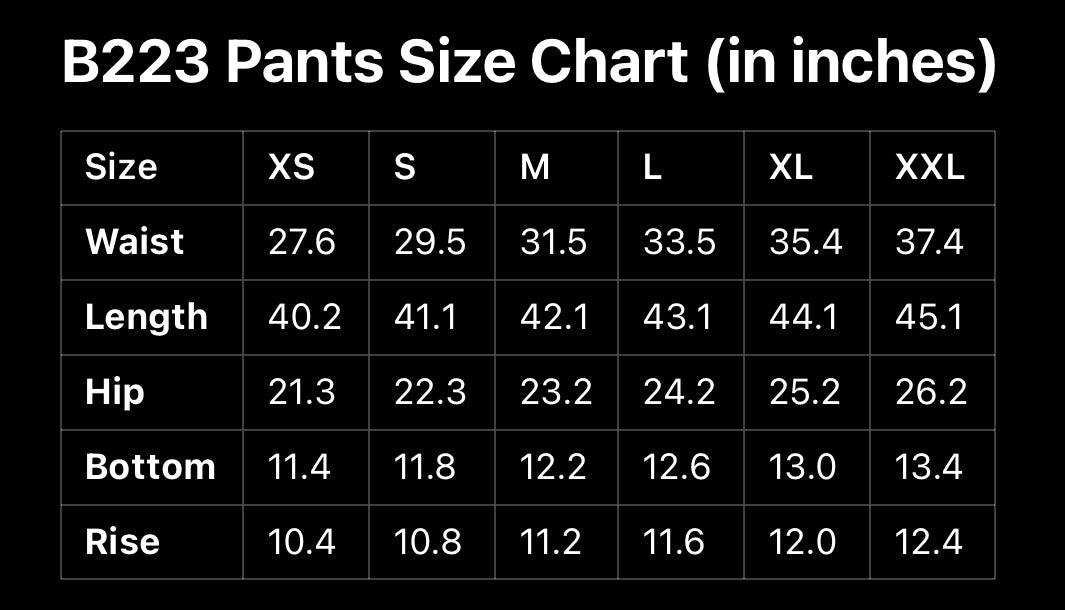
Task: Click the Bottom row label
Action: coord(150,467)
